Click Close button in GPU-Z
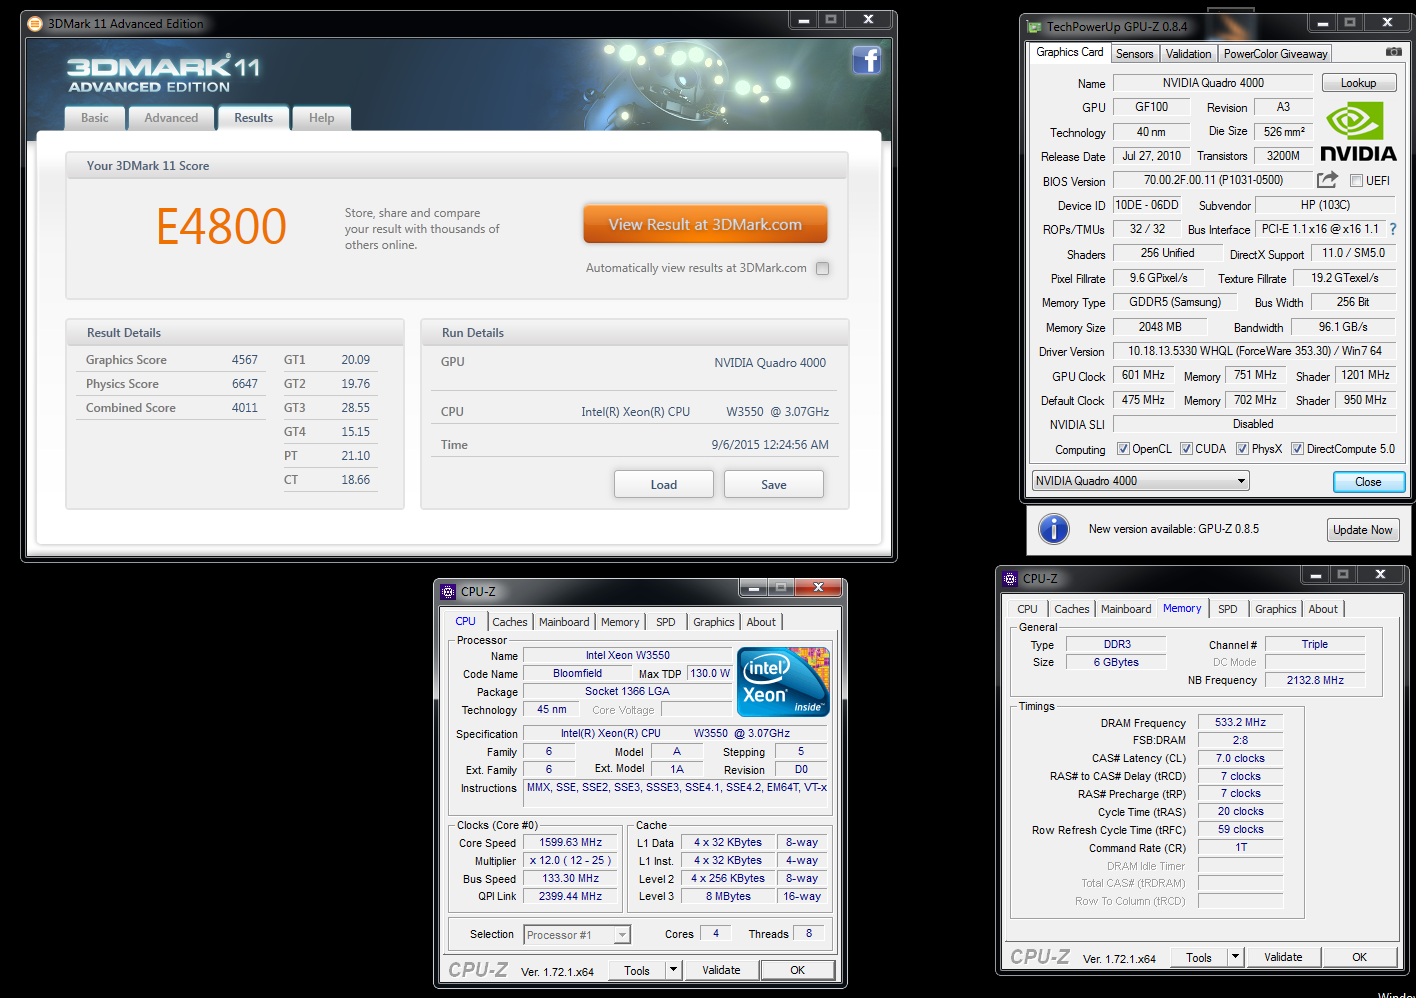The height and width of the screenshot is (998, 1416). (x=1368, y=482)
